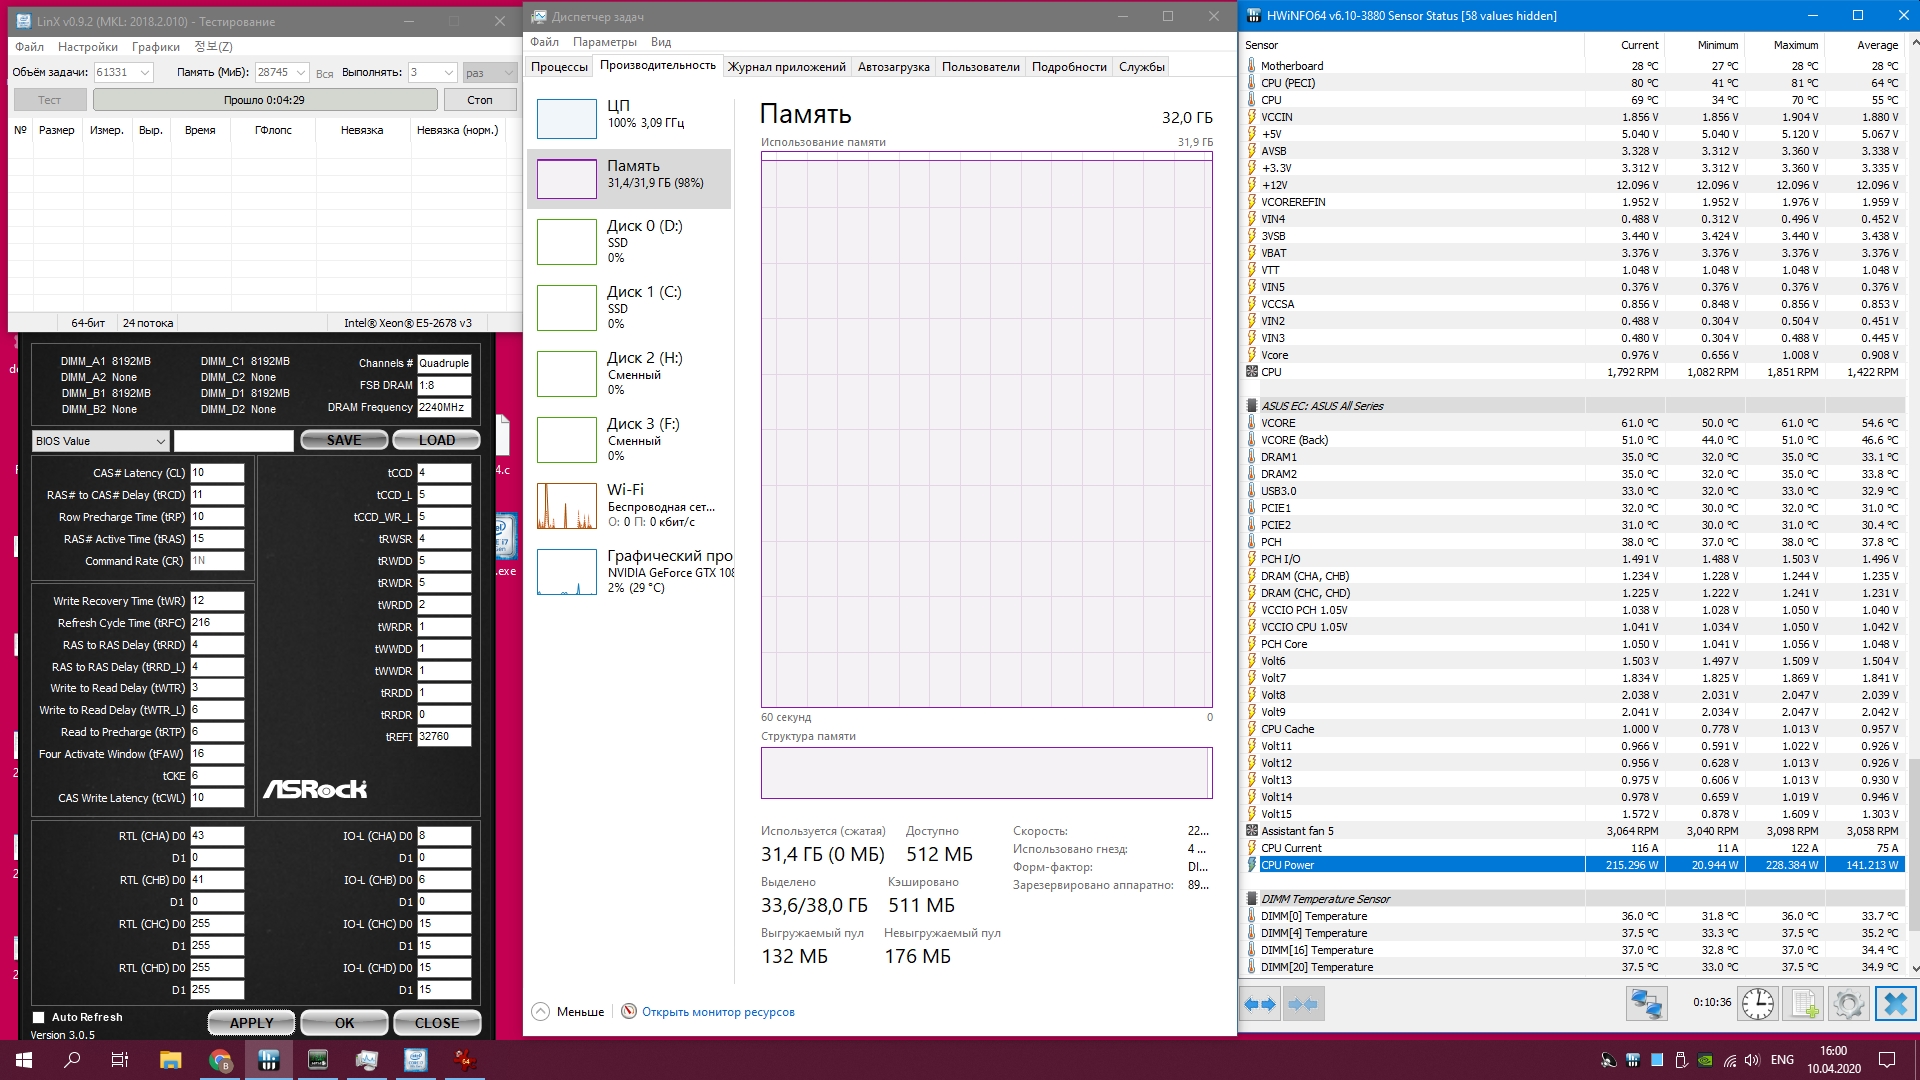Viewport: 1920px width, 1080px height.
Task: Click Chrome icon in taskbar
Action: (x=219, y=1060)
